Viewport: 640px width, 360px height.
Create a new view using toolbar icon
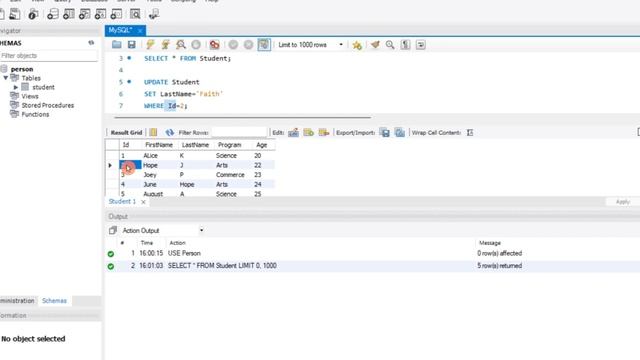pos(84,14)
